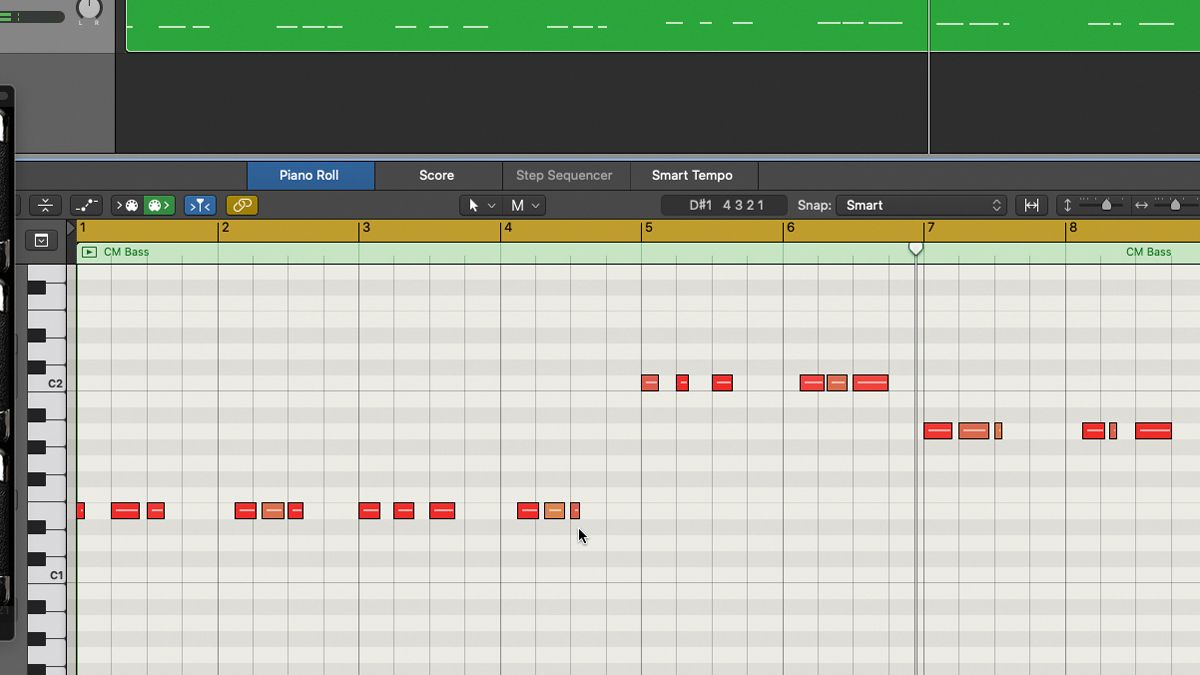Select the first MIDI note at bar 5
The width and height of the screenshot is (1200, 675).
[650, 382]
